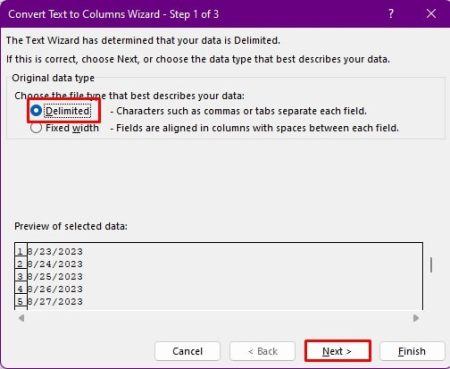
Task: Click the disabled Back button
Action: 263,351
